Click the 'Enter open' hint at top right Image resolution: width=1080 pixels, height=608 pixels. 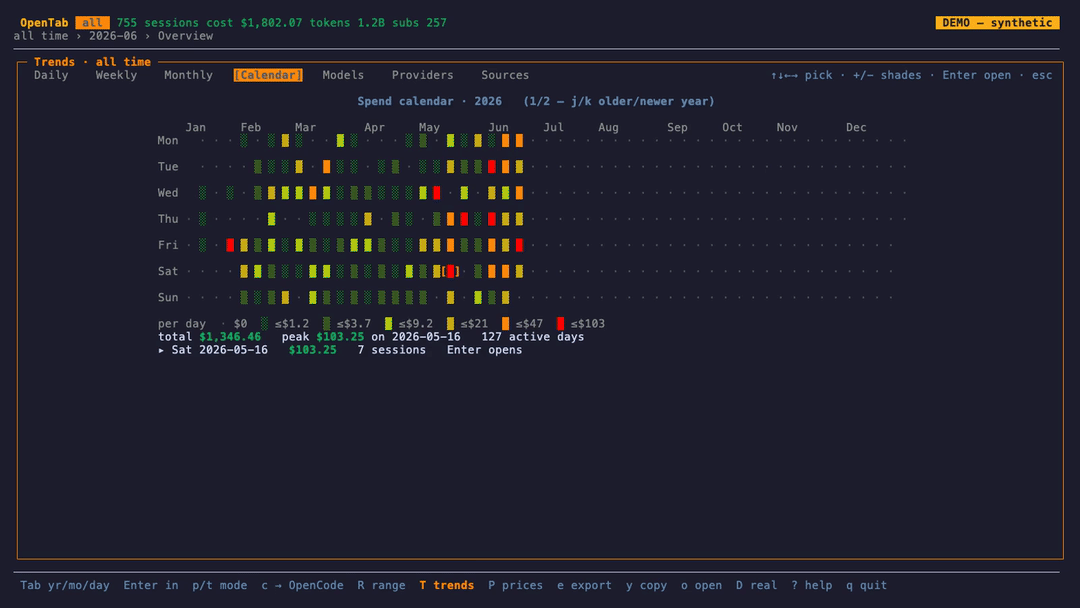(x=977, y=75)
